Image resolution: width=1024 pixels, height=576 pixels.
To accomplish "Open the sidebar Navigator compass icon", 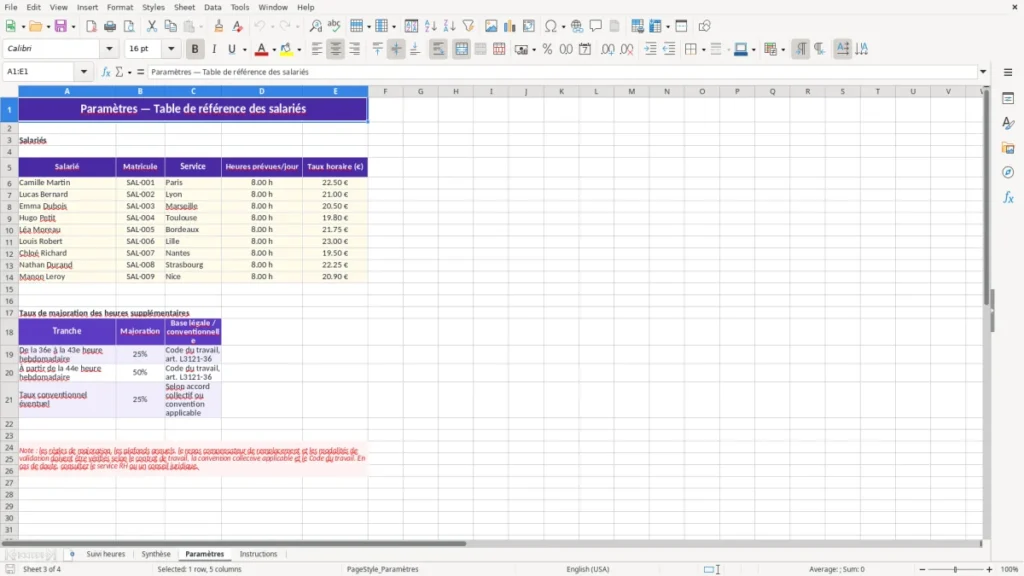I will [x=1008, y=172].
